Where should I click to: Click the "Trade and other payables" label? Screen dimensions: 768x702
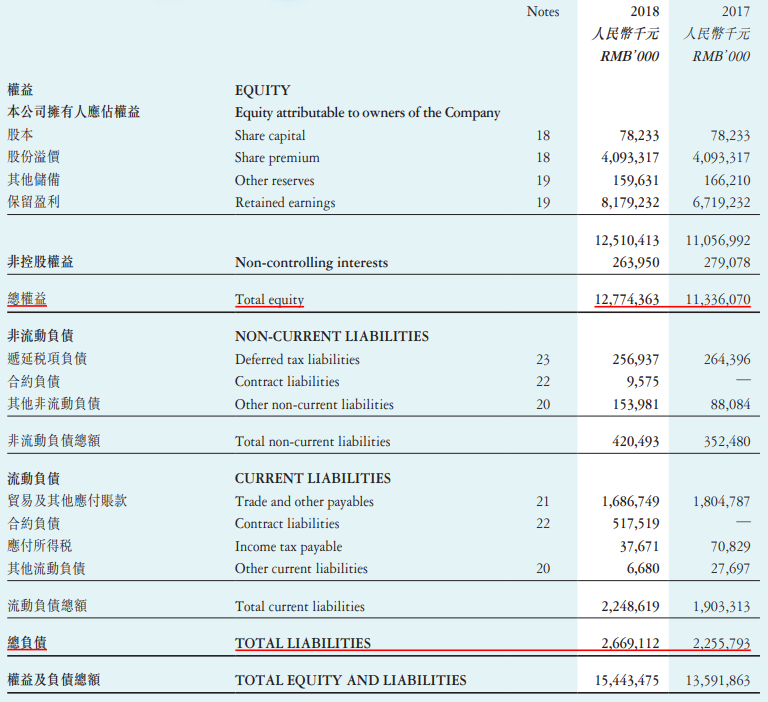(x=304, y=501)
